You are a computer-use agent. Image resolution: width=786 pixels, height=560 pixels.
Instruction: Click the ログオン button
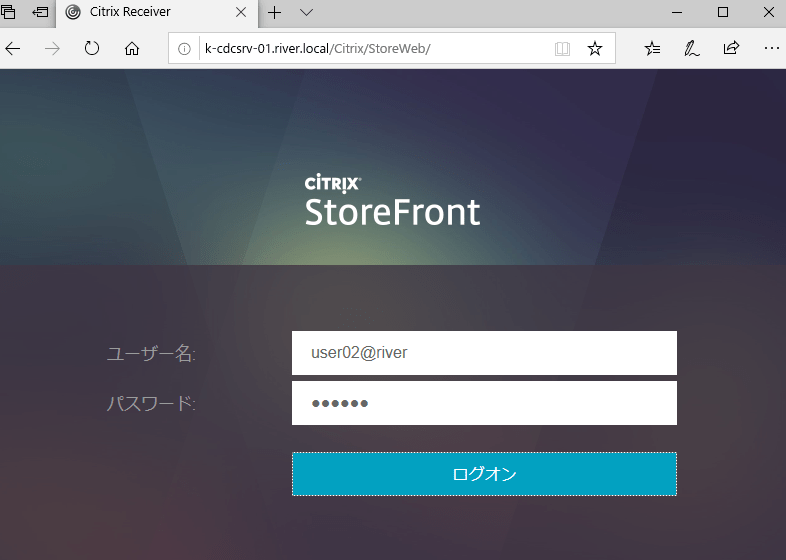[x=484, y=474]
